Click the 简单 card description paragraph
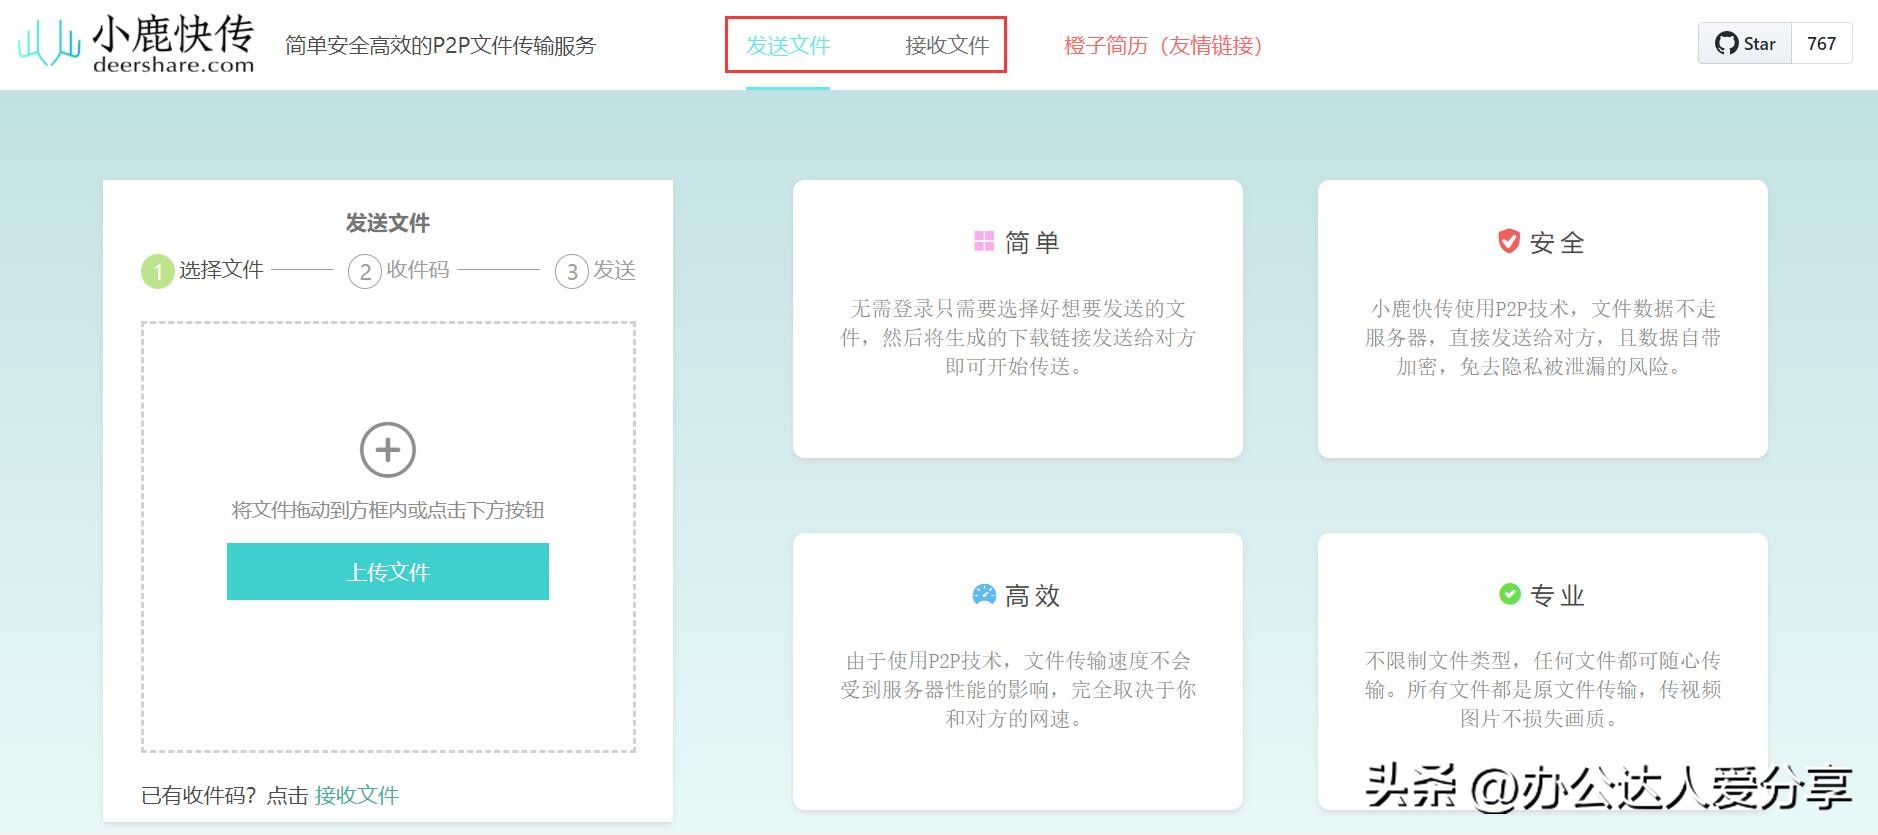Viewport: 1878px width, 835px height. (x=1018, y=338)
